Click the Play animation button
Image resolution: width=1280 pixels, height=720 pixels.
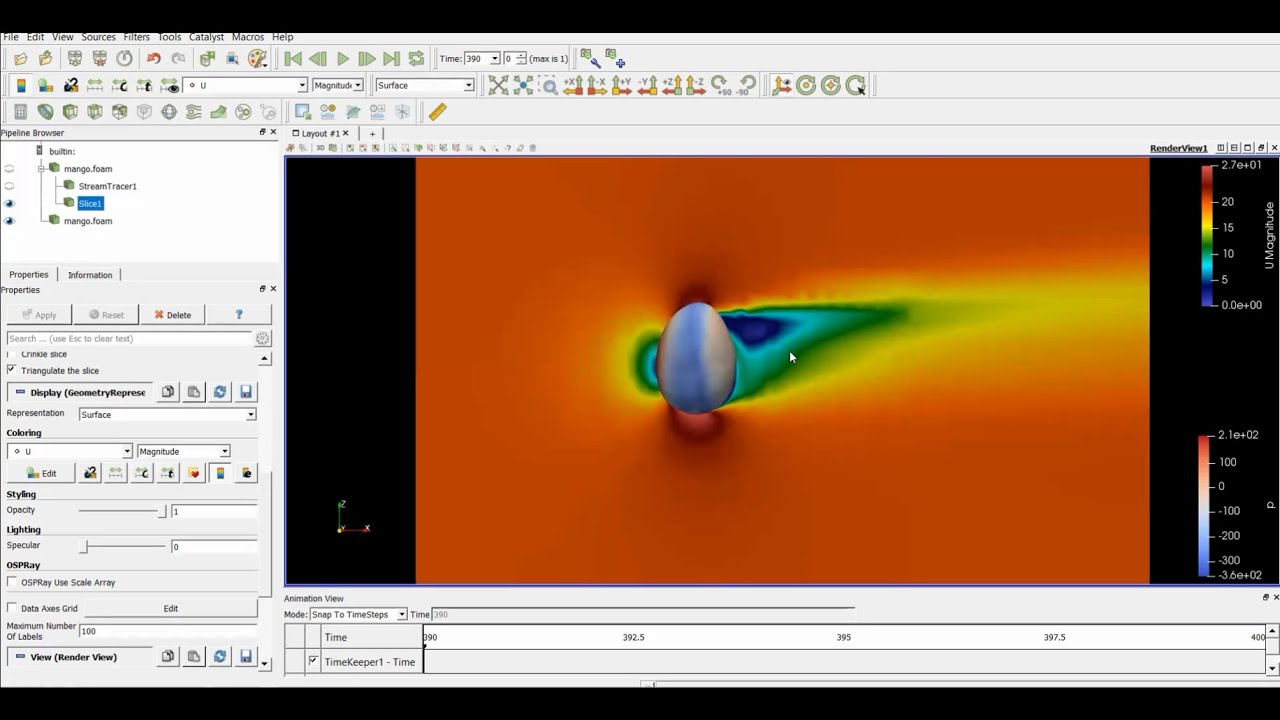(343, 59)
